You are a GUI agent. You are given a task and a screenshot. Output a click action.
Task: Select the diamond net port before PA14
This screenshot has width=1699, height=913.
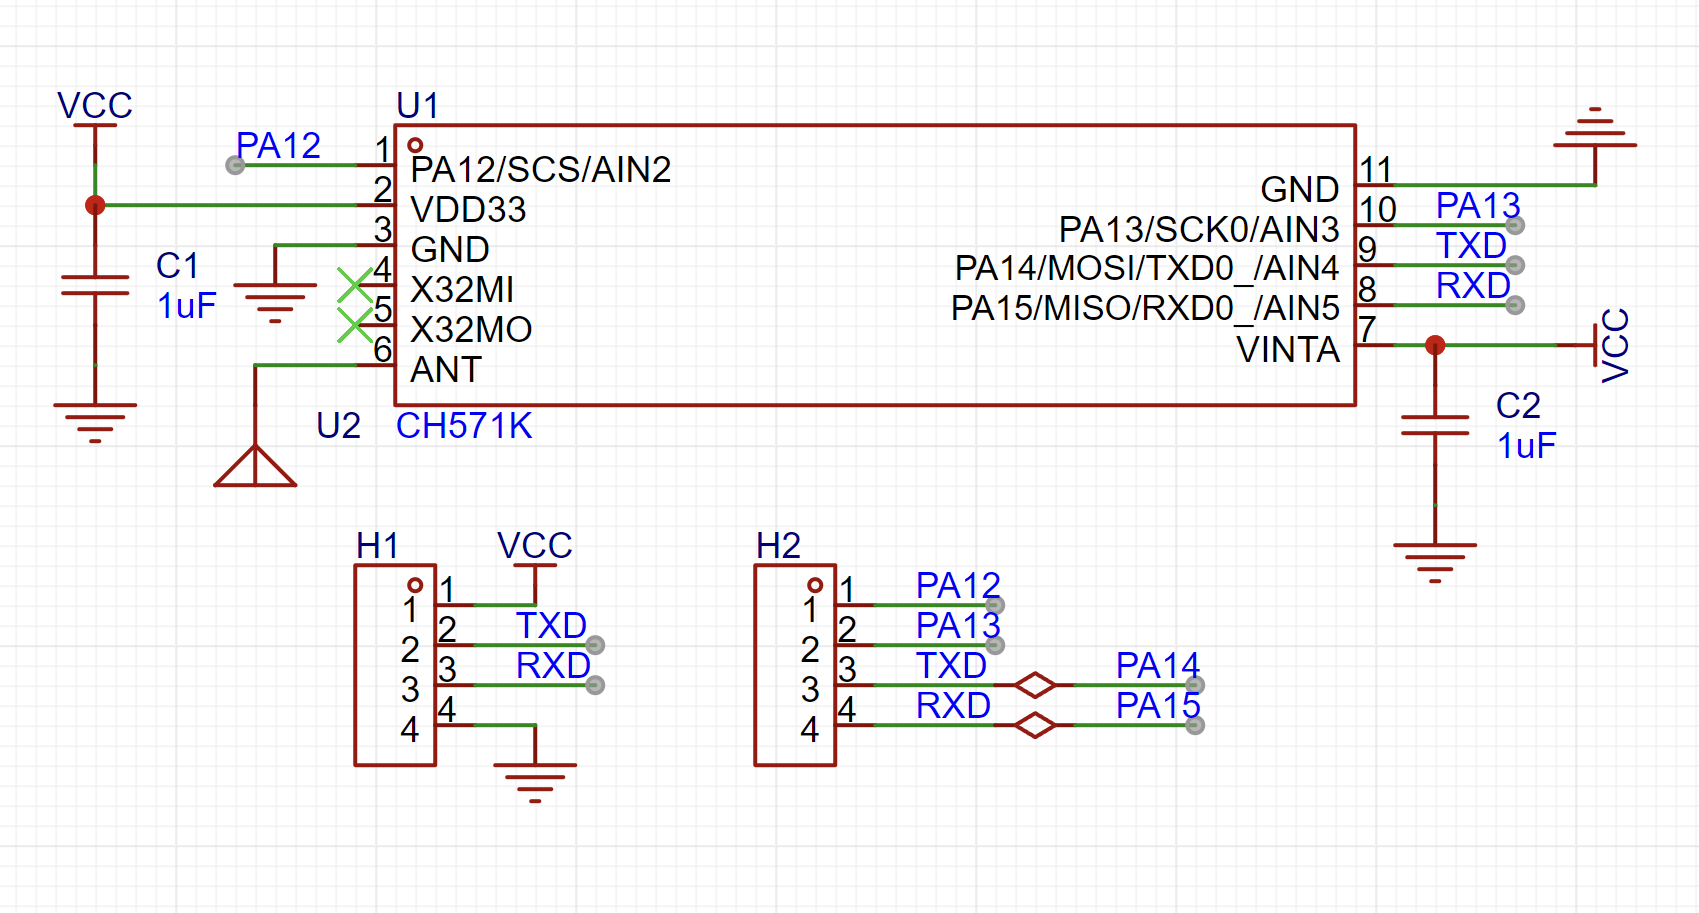click(1035, 685)
